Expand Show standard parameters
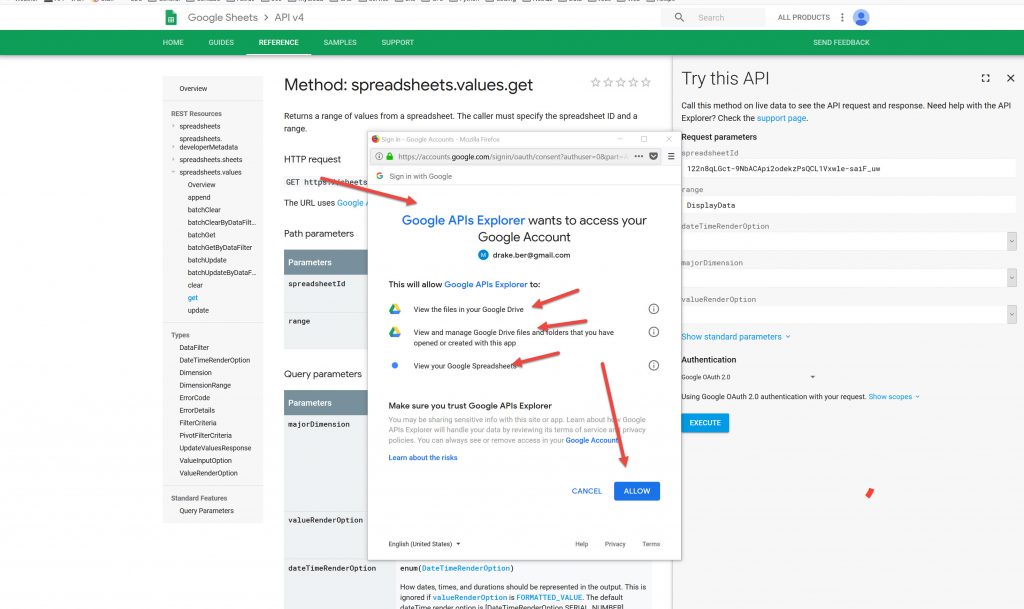 point(735,337)
